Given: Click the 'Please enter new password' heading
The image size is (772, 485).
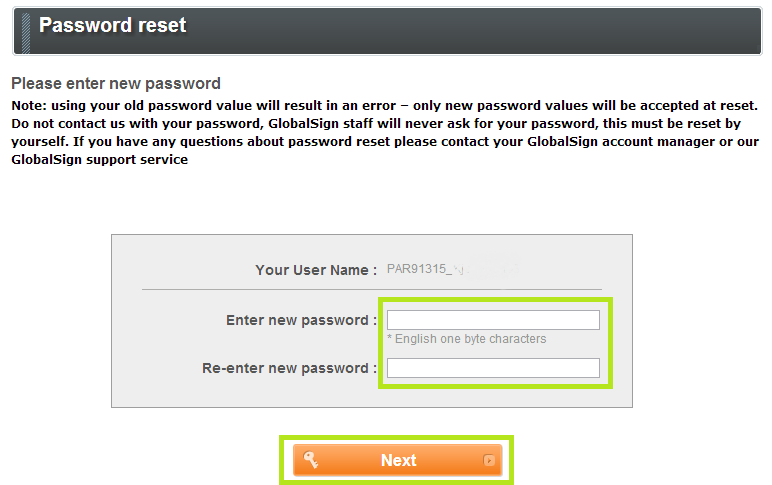Looking at the screenshot, I should (x=116, y=83).
